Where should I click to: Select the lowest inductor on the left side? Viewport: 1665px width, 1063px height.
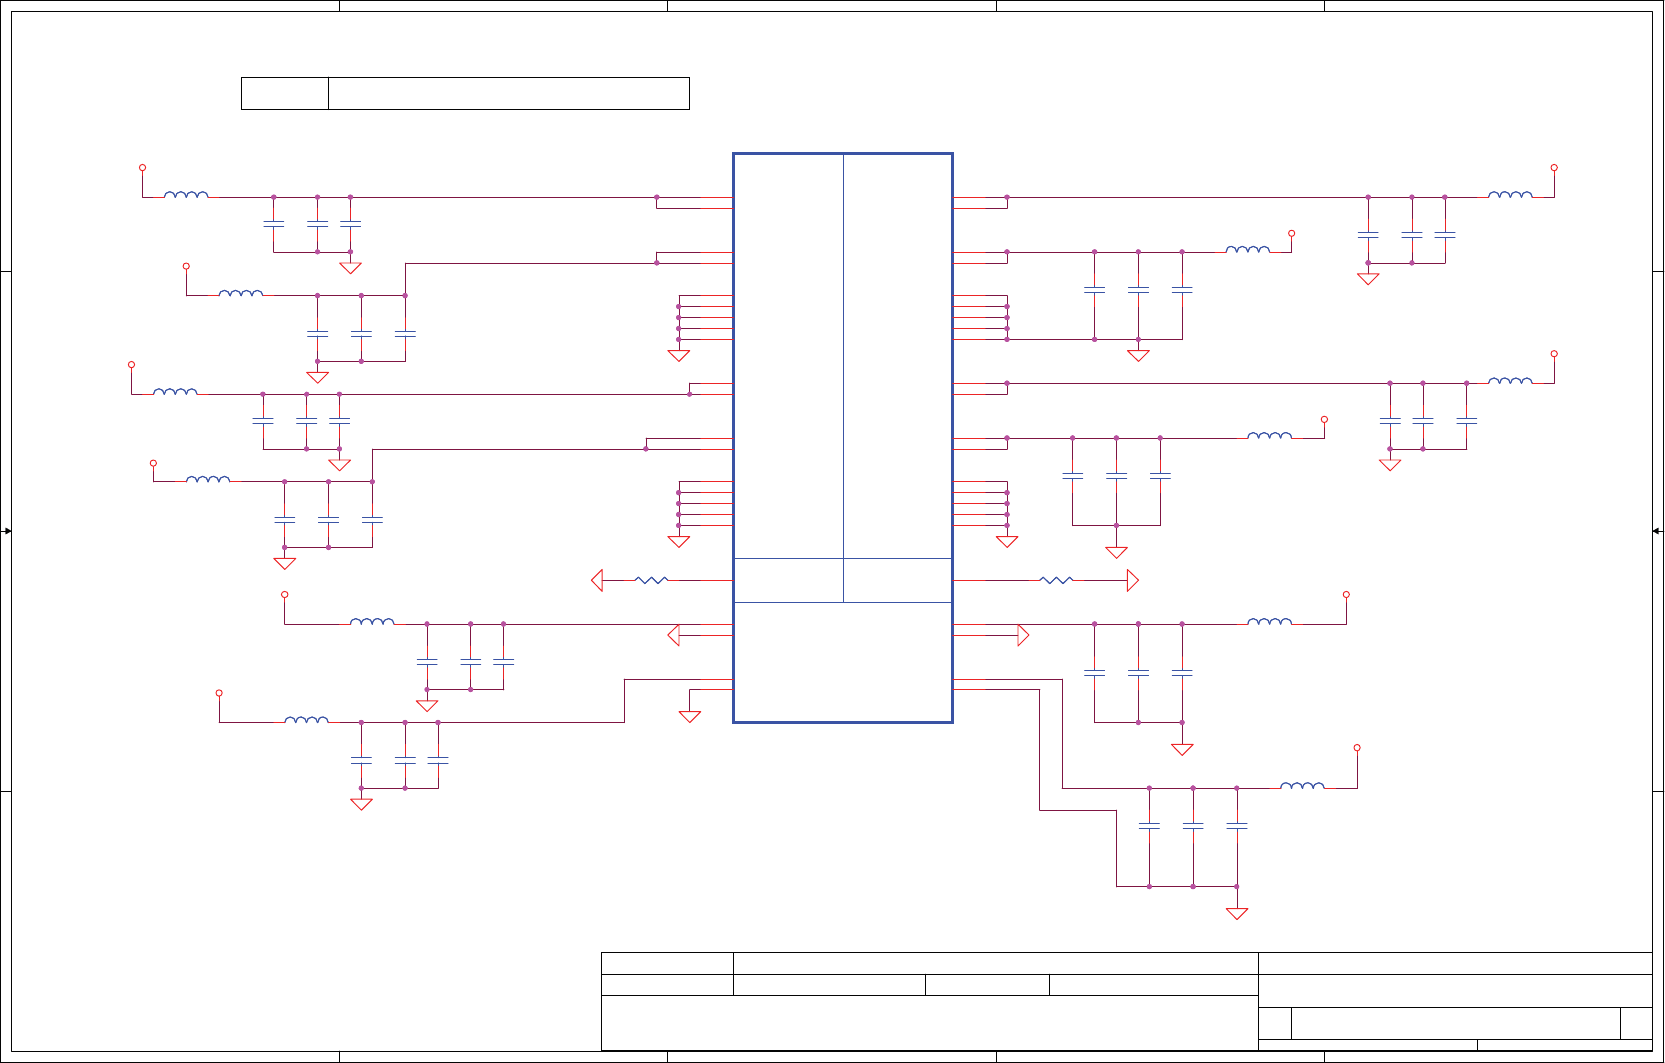pos(306,719)
